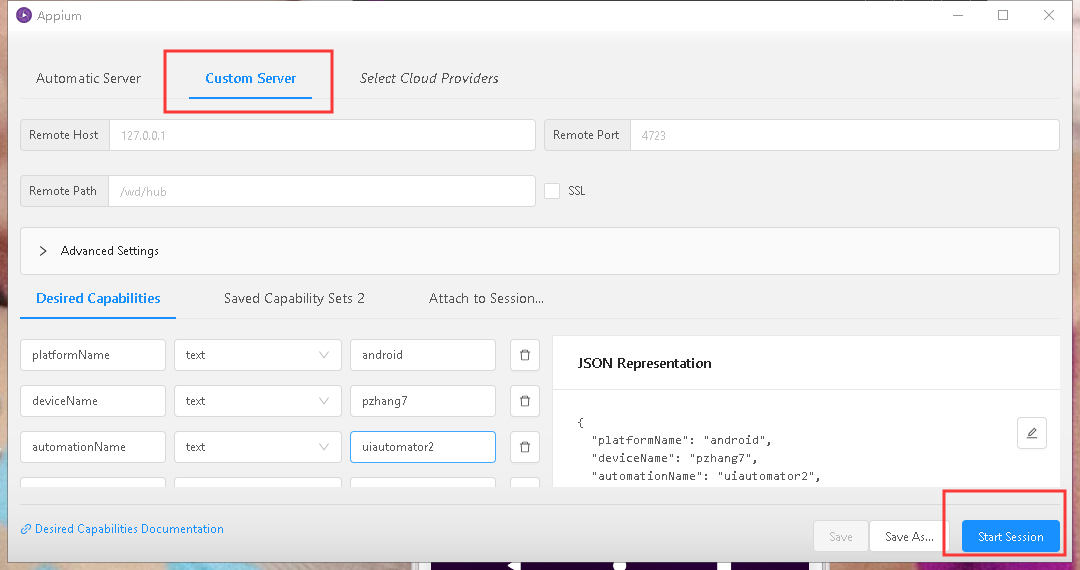This screenshot has height=570, width=1080.
Task: Open the Select Cloud Providers tab
Action: click(429, 78)
